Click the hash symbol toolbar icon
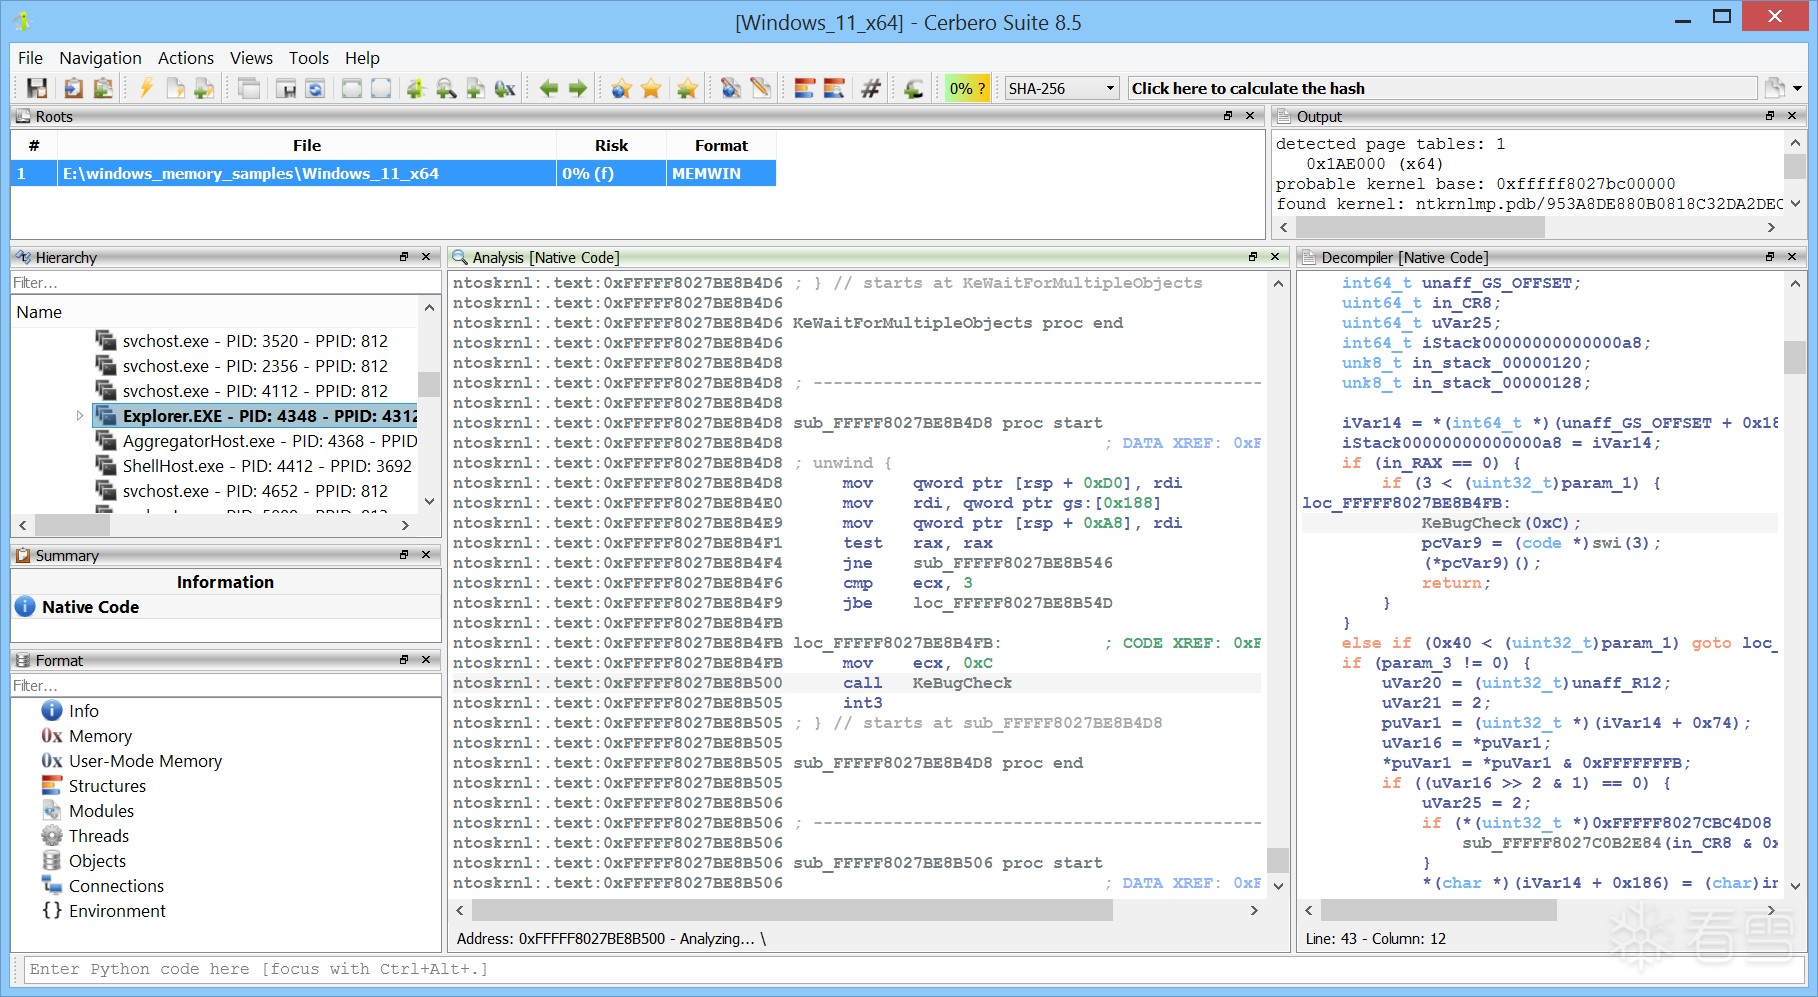This screenshot has width=1818, height=997. point(871,89)
